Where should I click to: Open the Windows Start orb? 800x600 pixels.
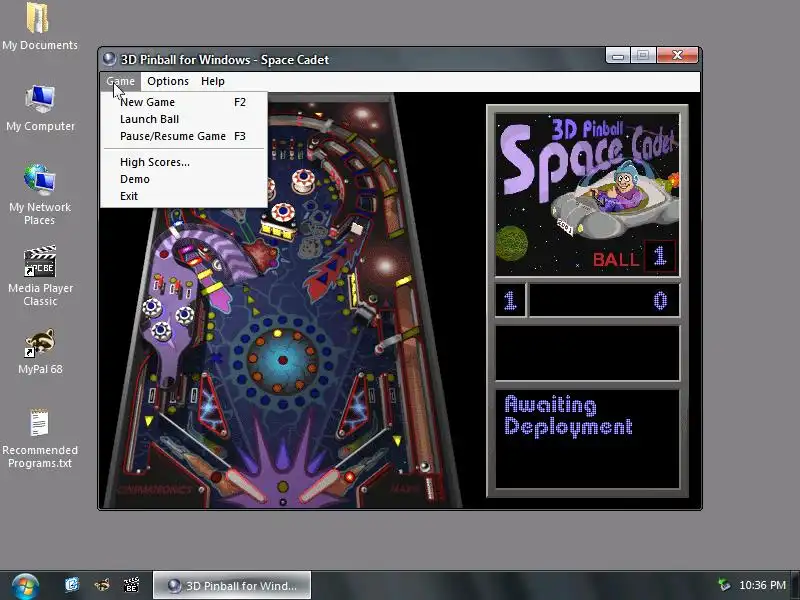point(25,586)
